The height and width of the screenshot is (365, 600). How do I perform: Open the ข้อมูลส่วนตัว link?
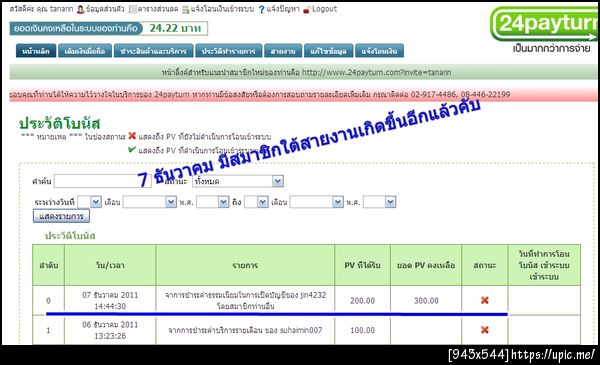tap(105, 9)
